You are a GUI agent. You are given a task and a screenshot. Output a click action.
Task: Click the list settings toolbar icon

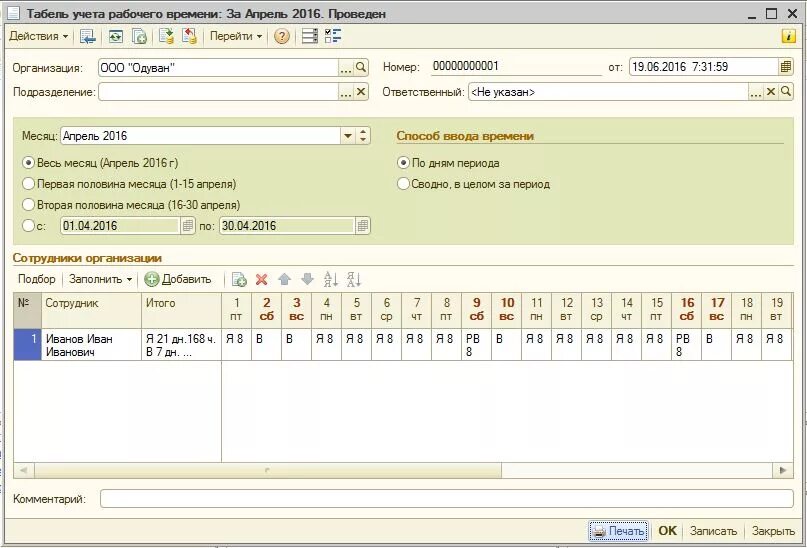click(309, 36)
